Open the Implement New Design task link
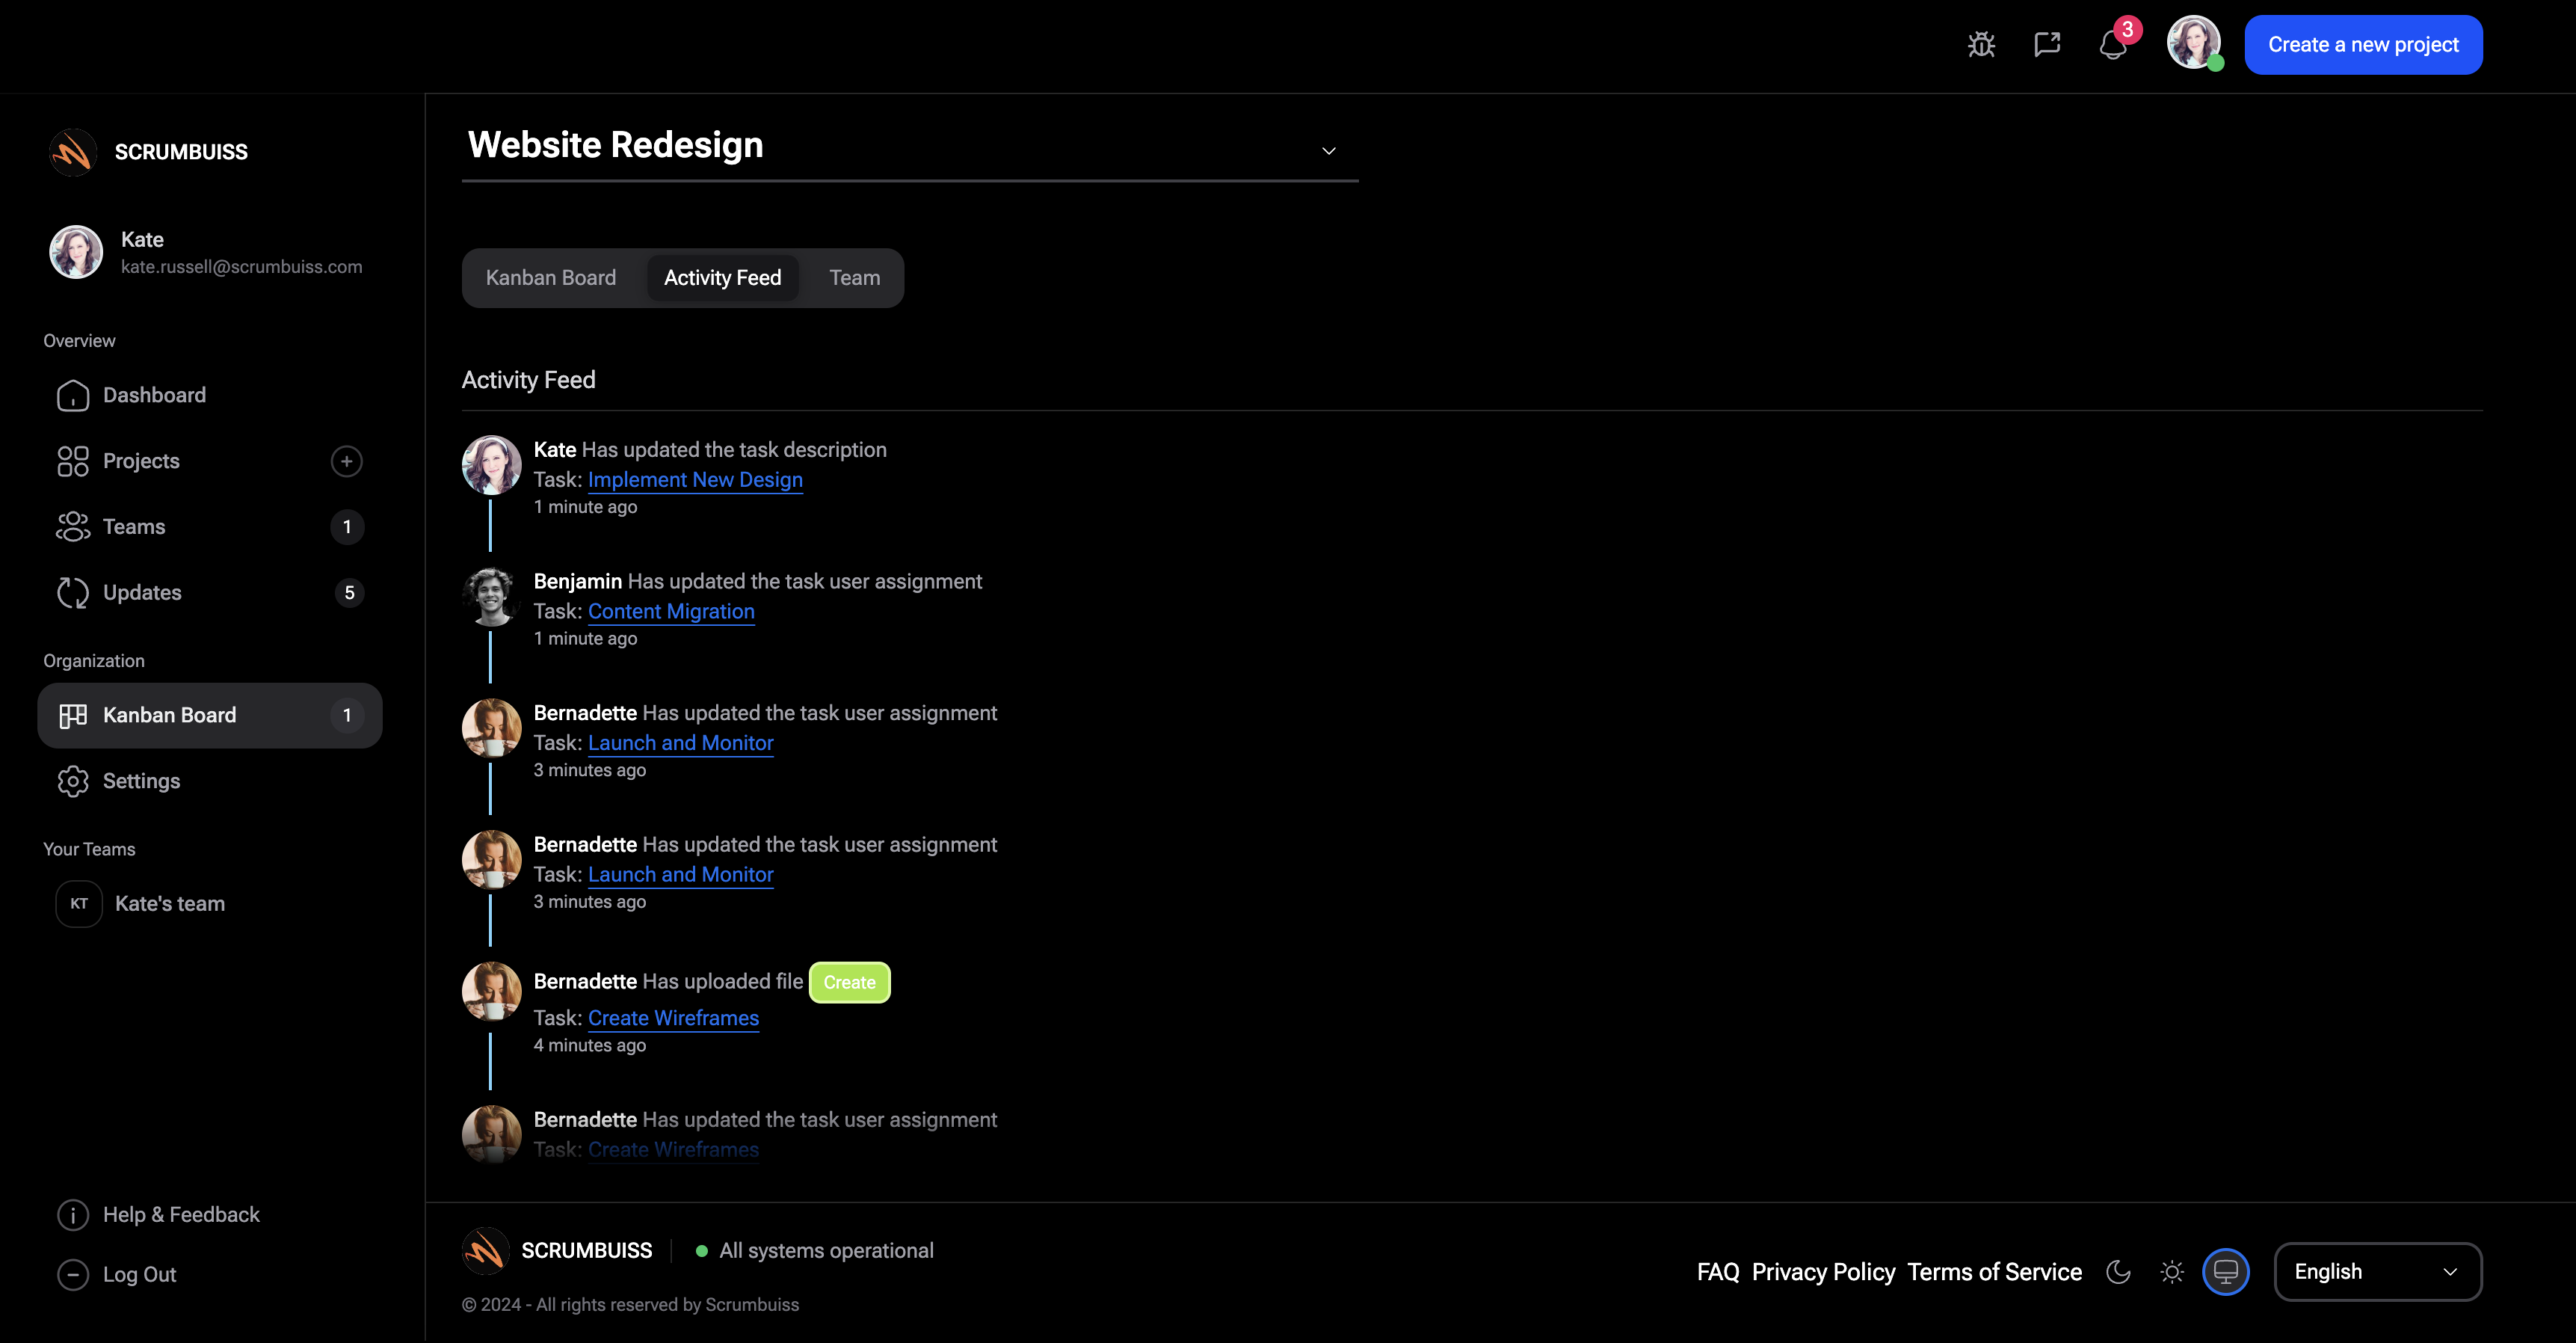Screen dimensions: 2576x1343 695,480
